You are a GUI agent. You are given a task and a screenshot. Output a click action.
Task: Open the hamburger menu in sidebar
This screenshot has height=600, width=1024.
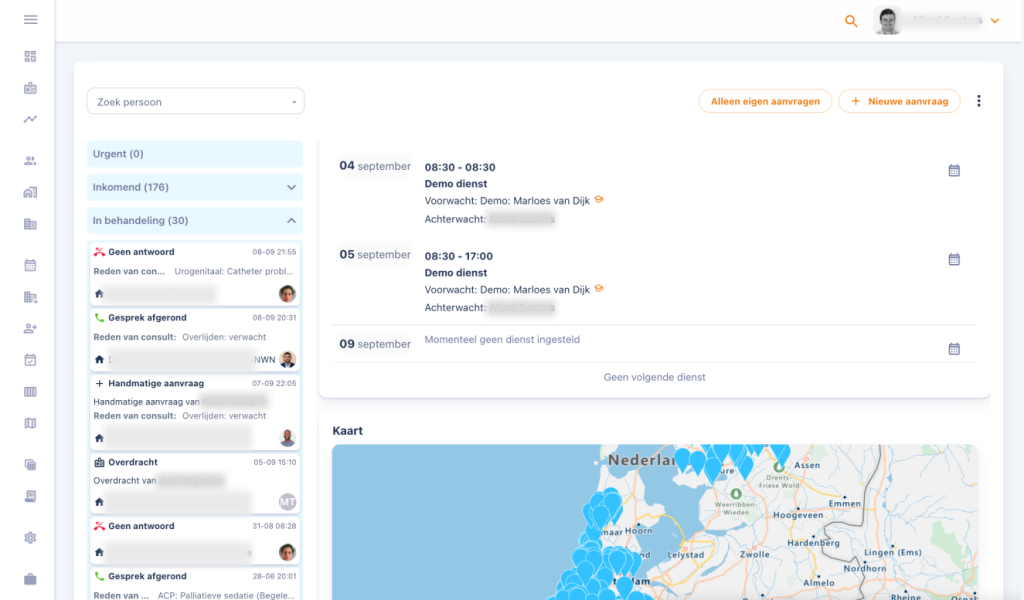click(30, 20)
